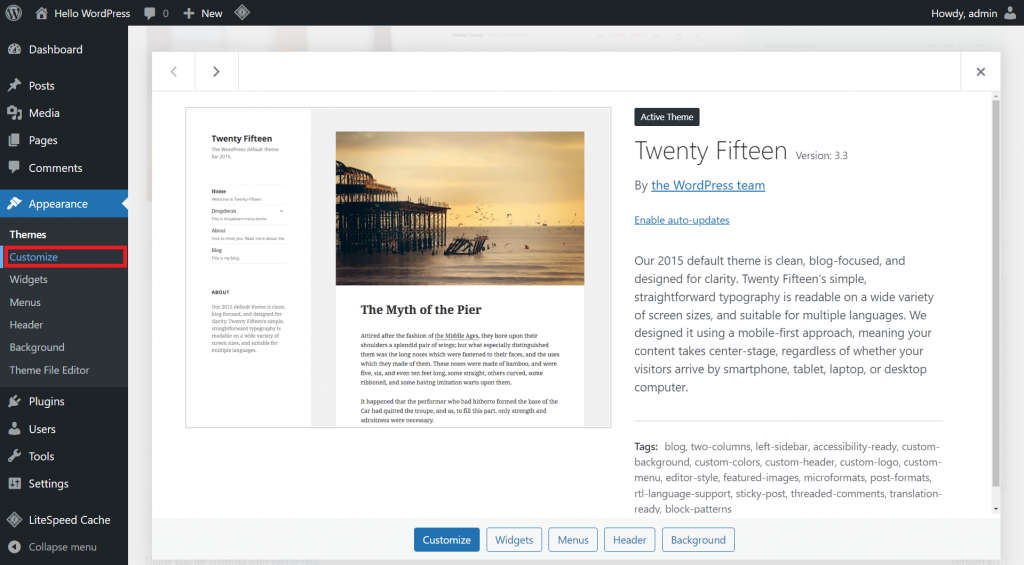1024x565 pixels.
Task: Click the Posts pushpin icon
Action: 14,86
